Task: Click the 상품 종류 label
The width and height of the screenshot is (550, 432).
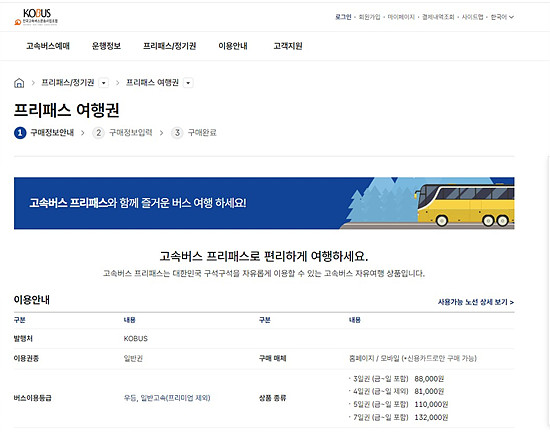Action: coord(273,398)
